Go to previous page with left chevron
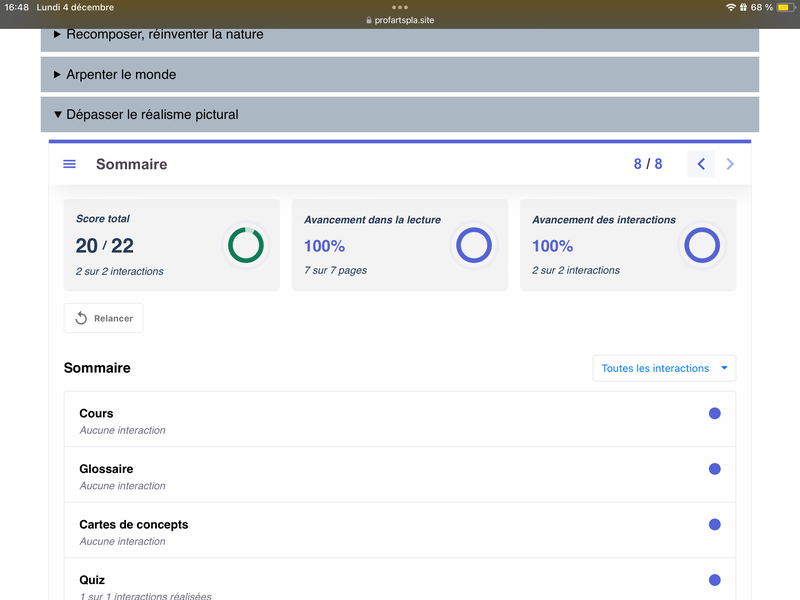The height and width of the screenshot is (600, 800). click(x=701, y=164)
